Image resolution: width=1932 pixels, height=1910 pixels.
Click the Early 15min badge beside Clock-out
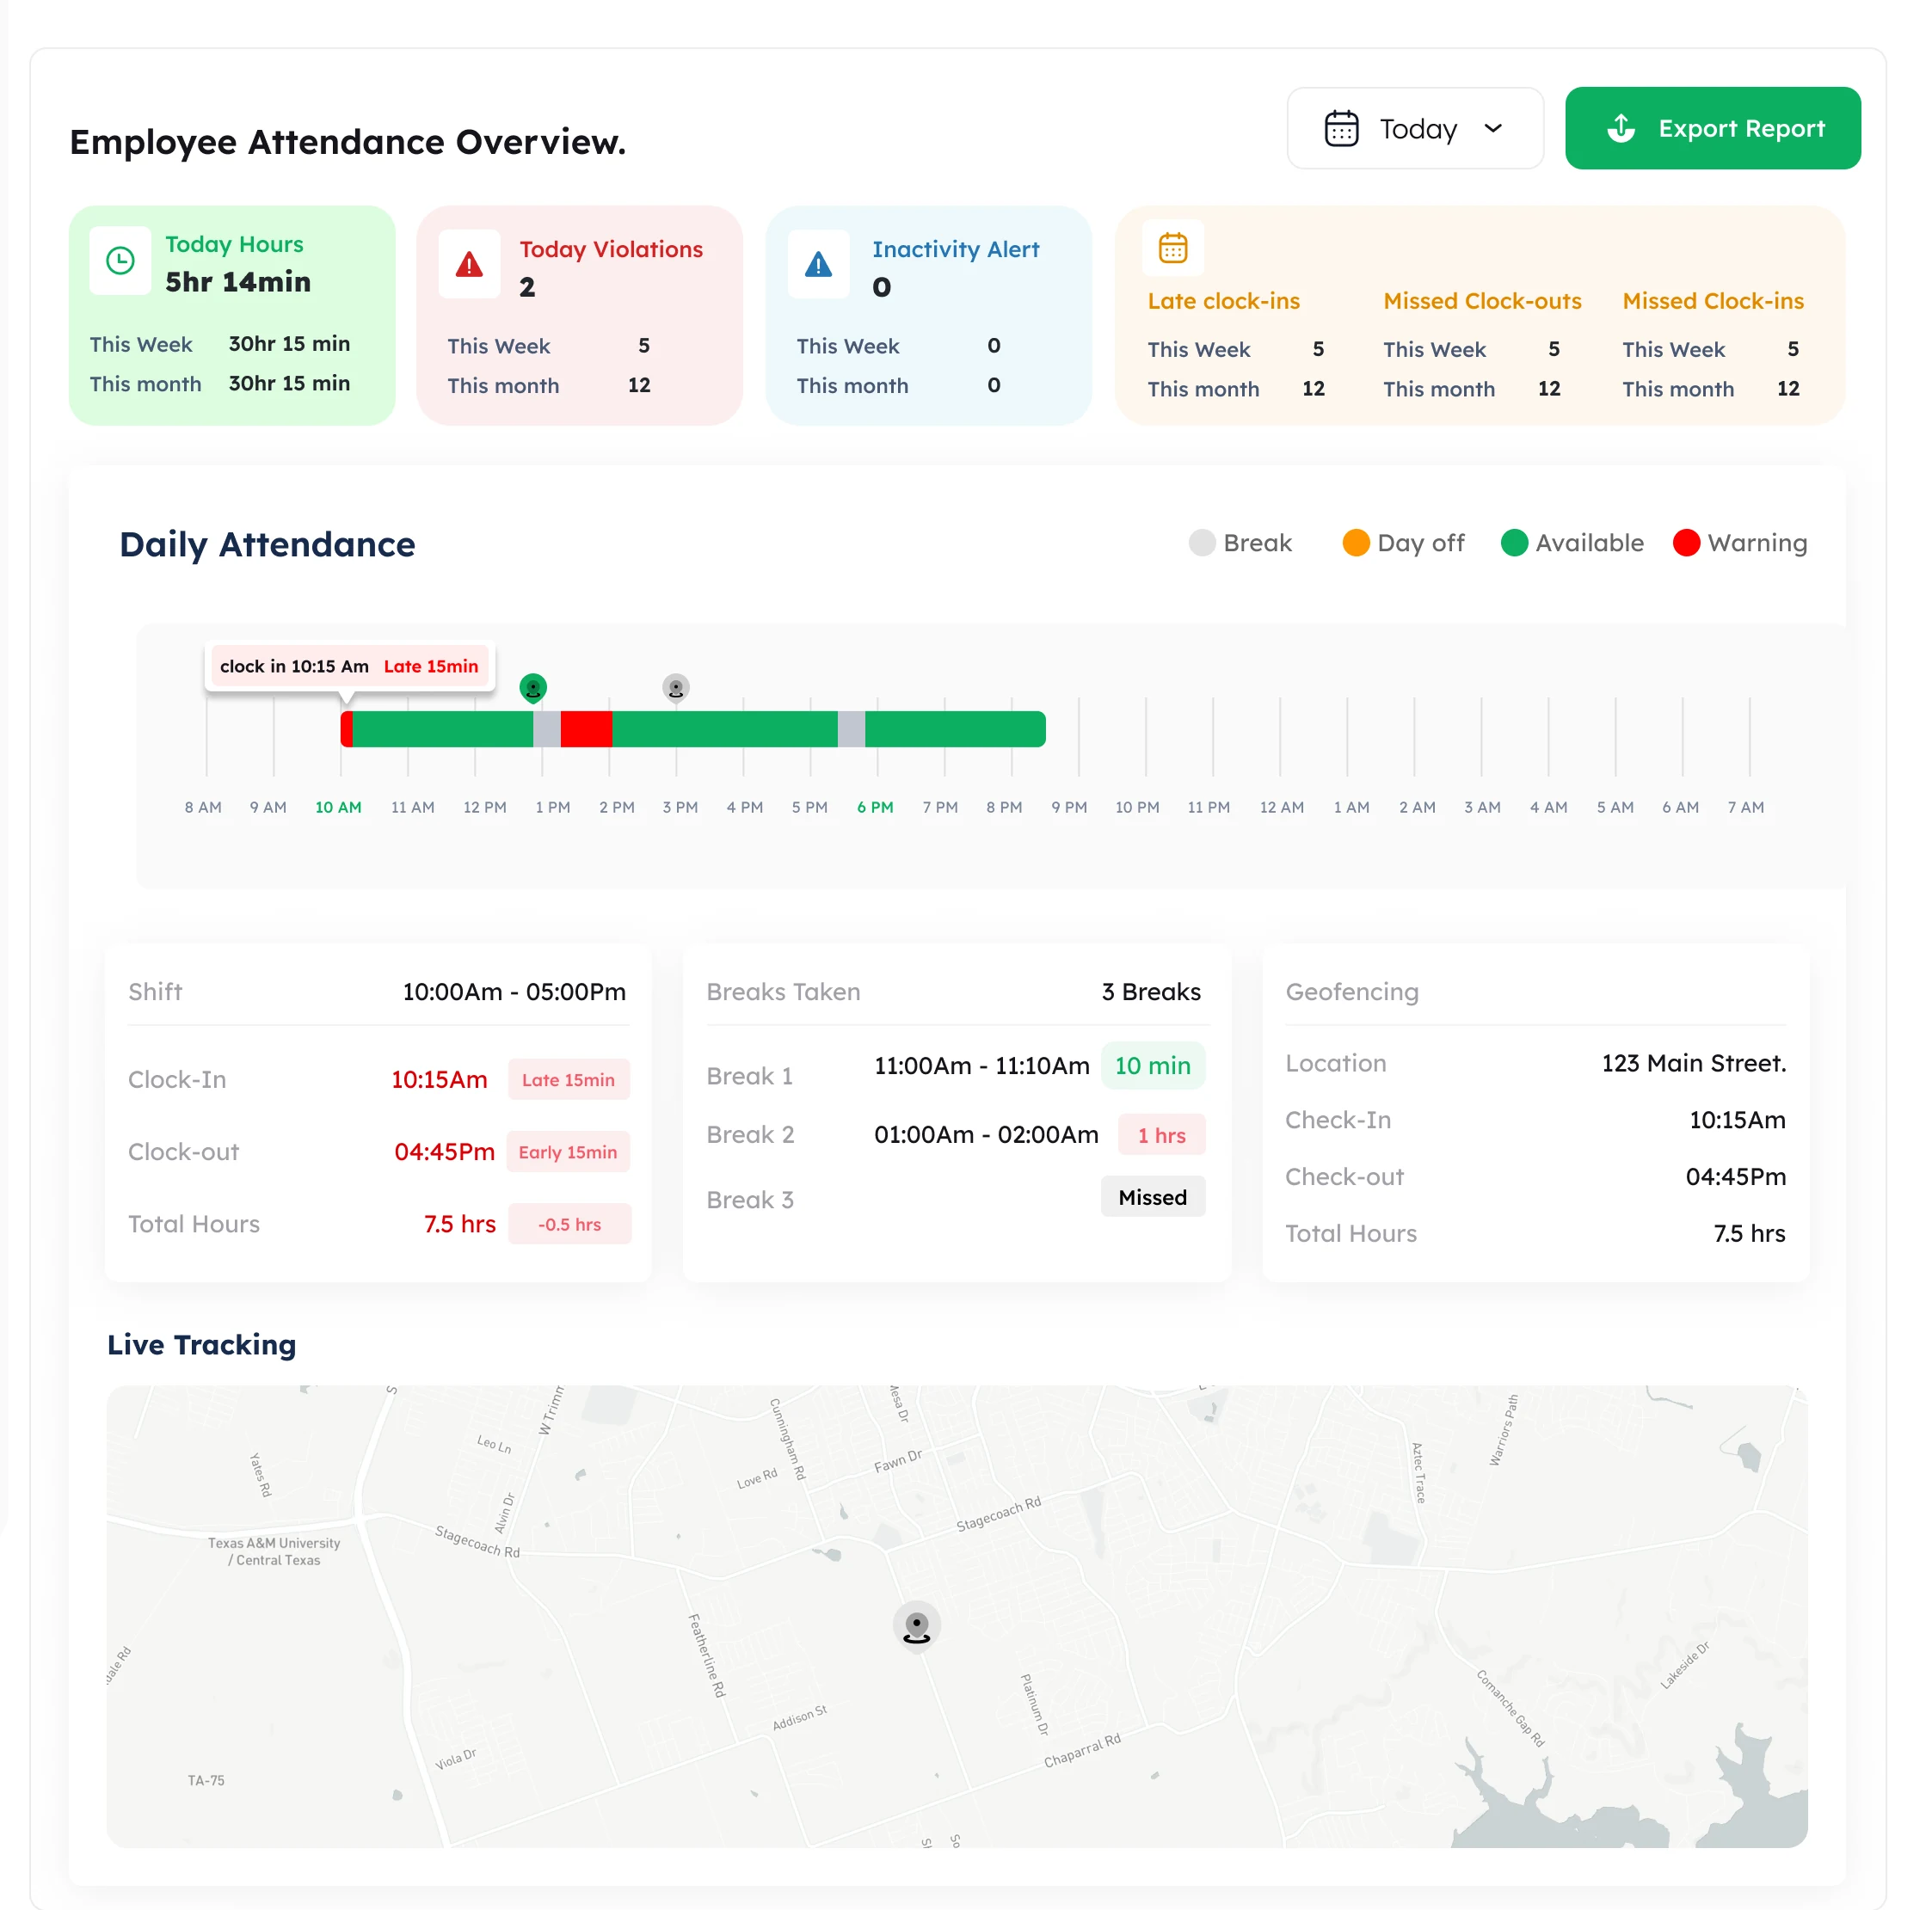tap(567, 1152)
